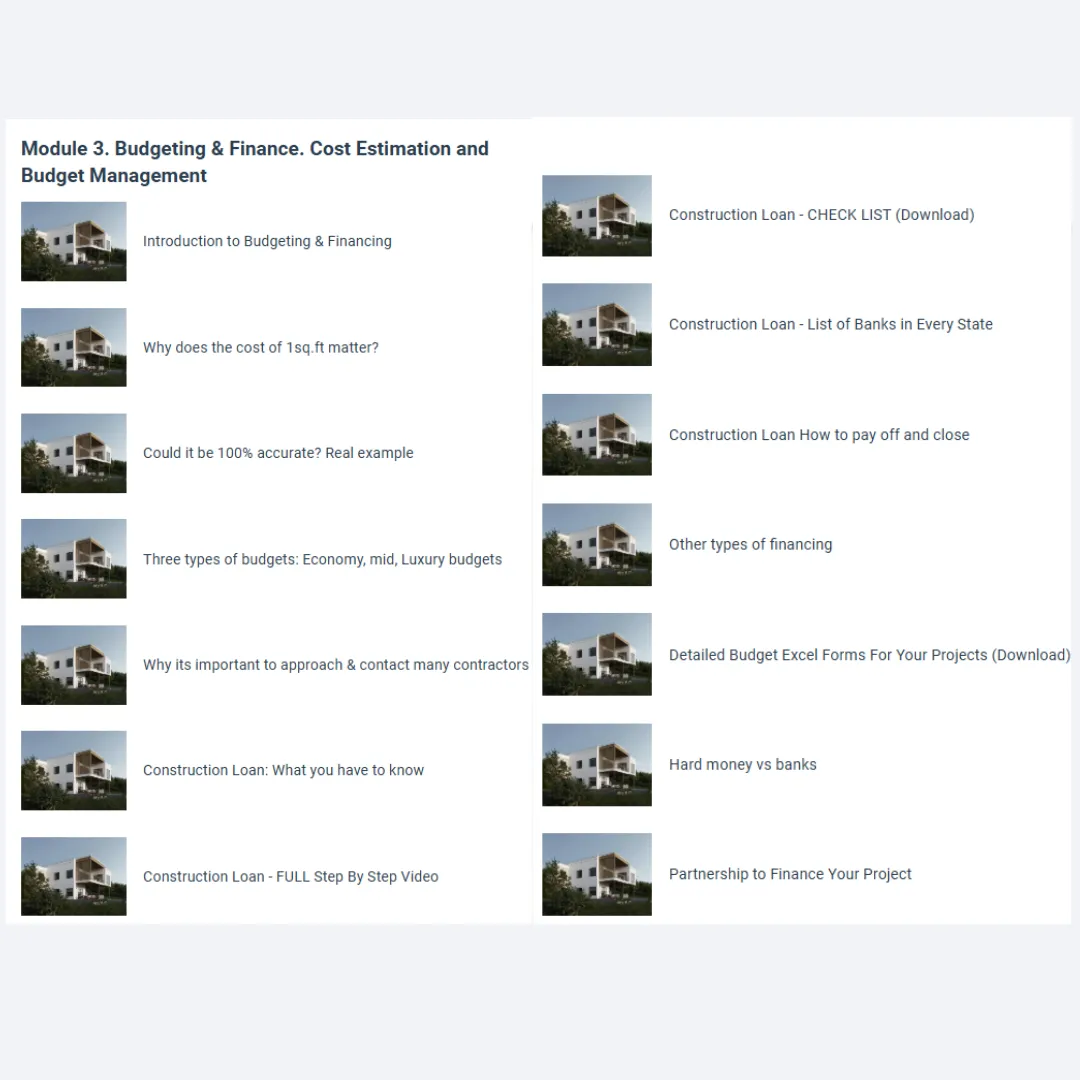Screen dimensions: 1080x1080
Task: Click thumbnail beside List of Banks in Every State
Action: click(x=596, y=324)
